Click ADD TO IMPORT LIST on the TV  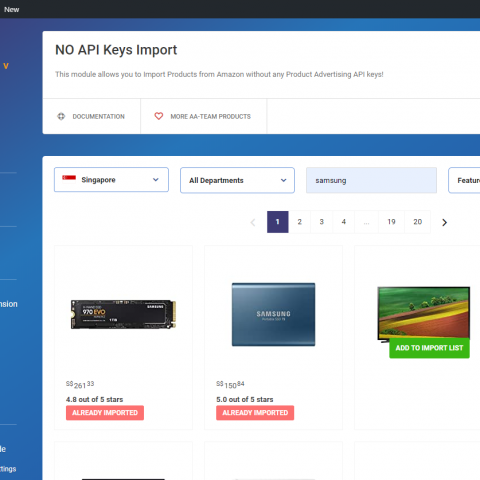[429, 348]
